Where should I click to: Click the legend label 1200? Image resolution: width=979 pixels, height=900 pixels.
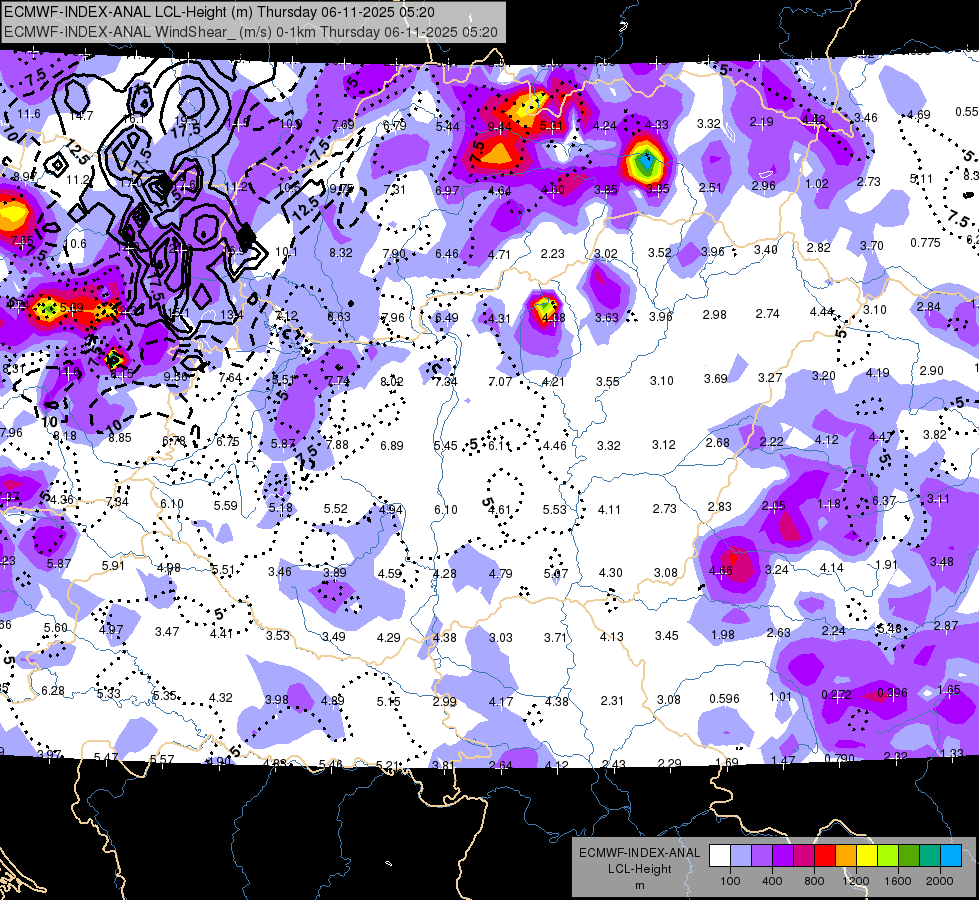pos(855,881)
